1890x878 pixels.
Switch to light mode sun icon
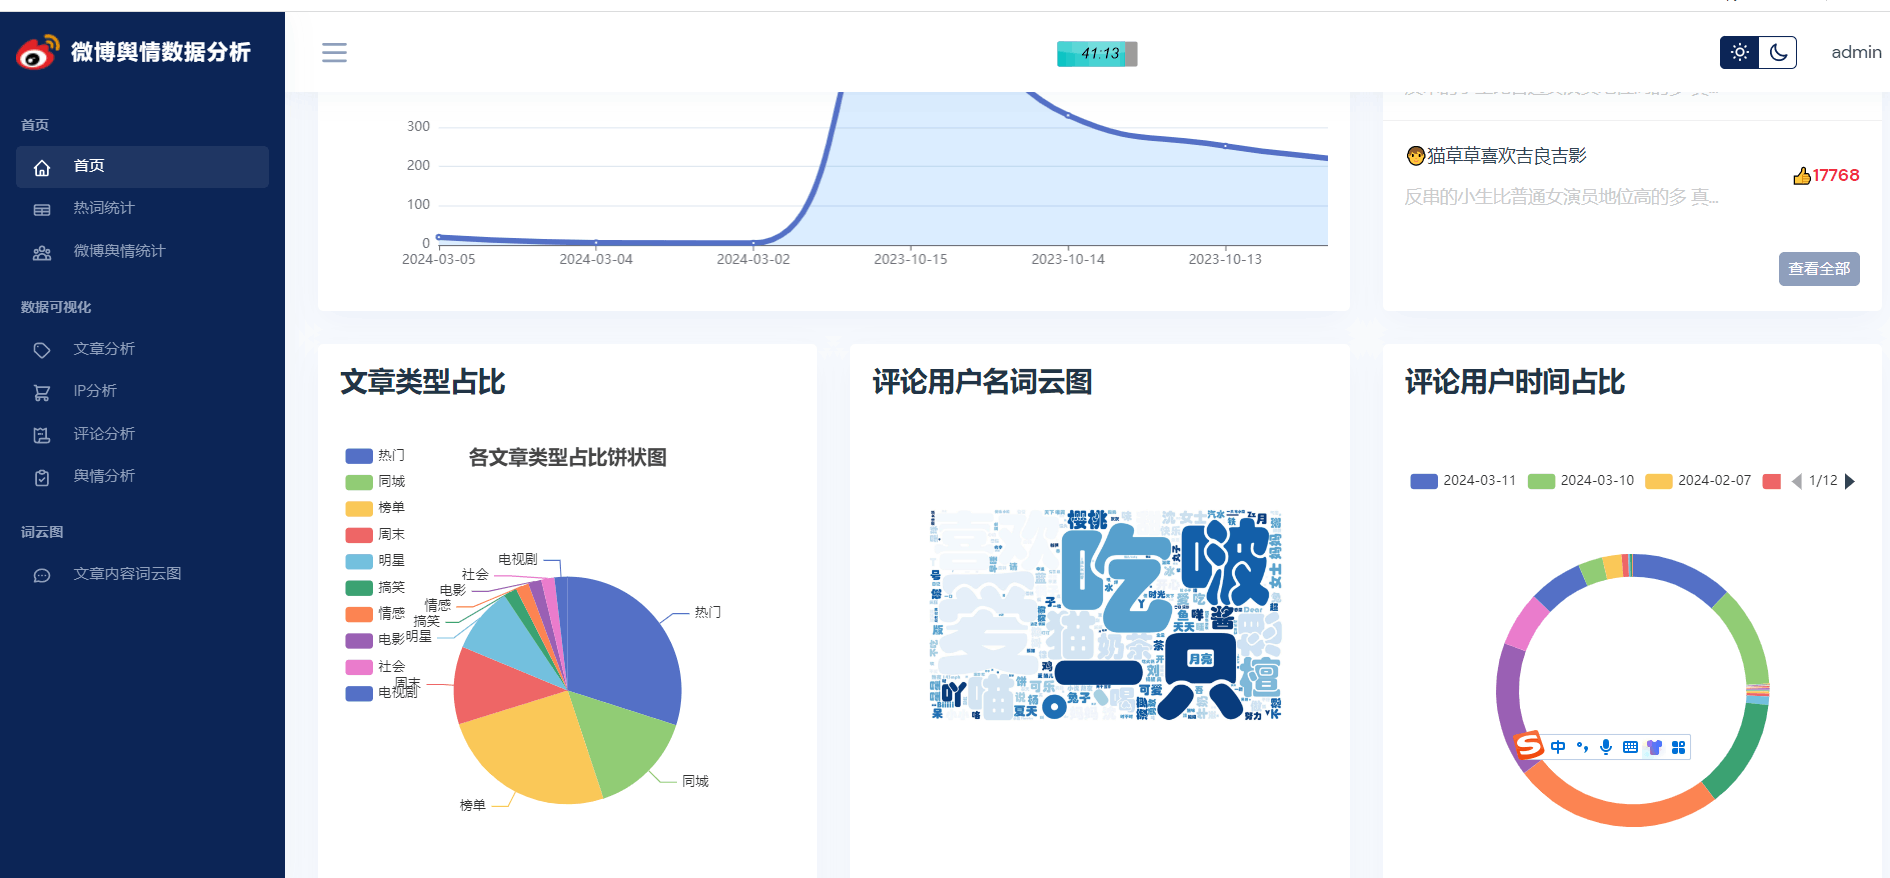(x=1739, y=53)
